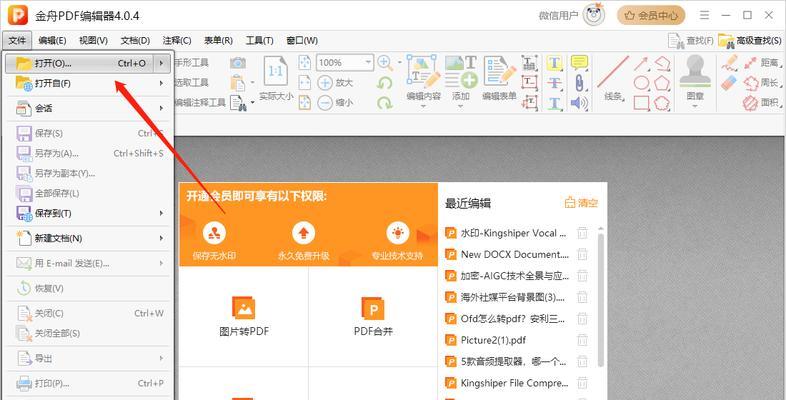Viewport: 786px width, 400px height.
Task: Click the snapshot camera icon in the toolbar
Action: [x=238, y=63]
